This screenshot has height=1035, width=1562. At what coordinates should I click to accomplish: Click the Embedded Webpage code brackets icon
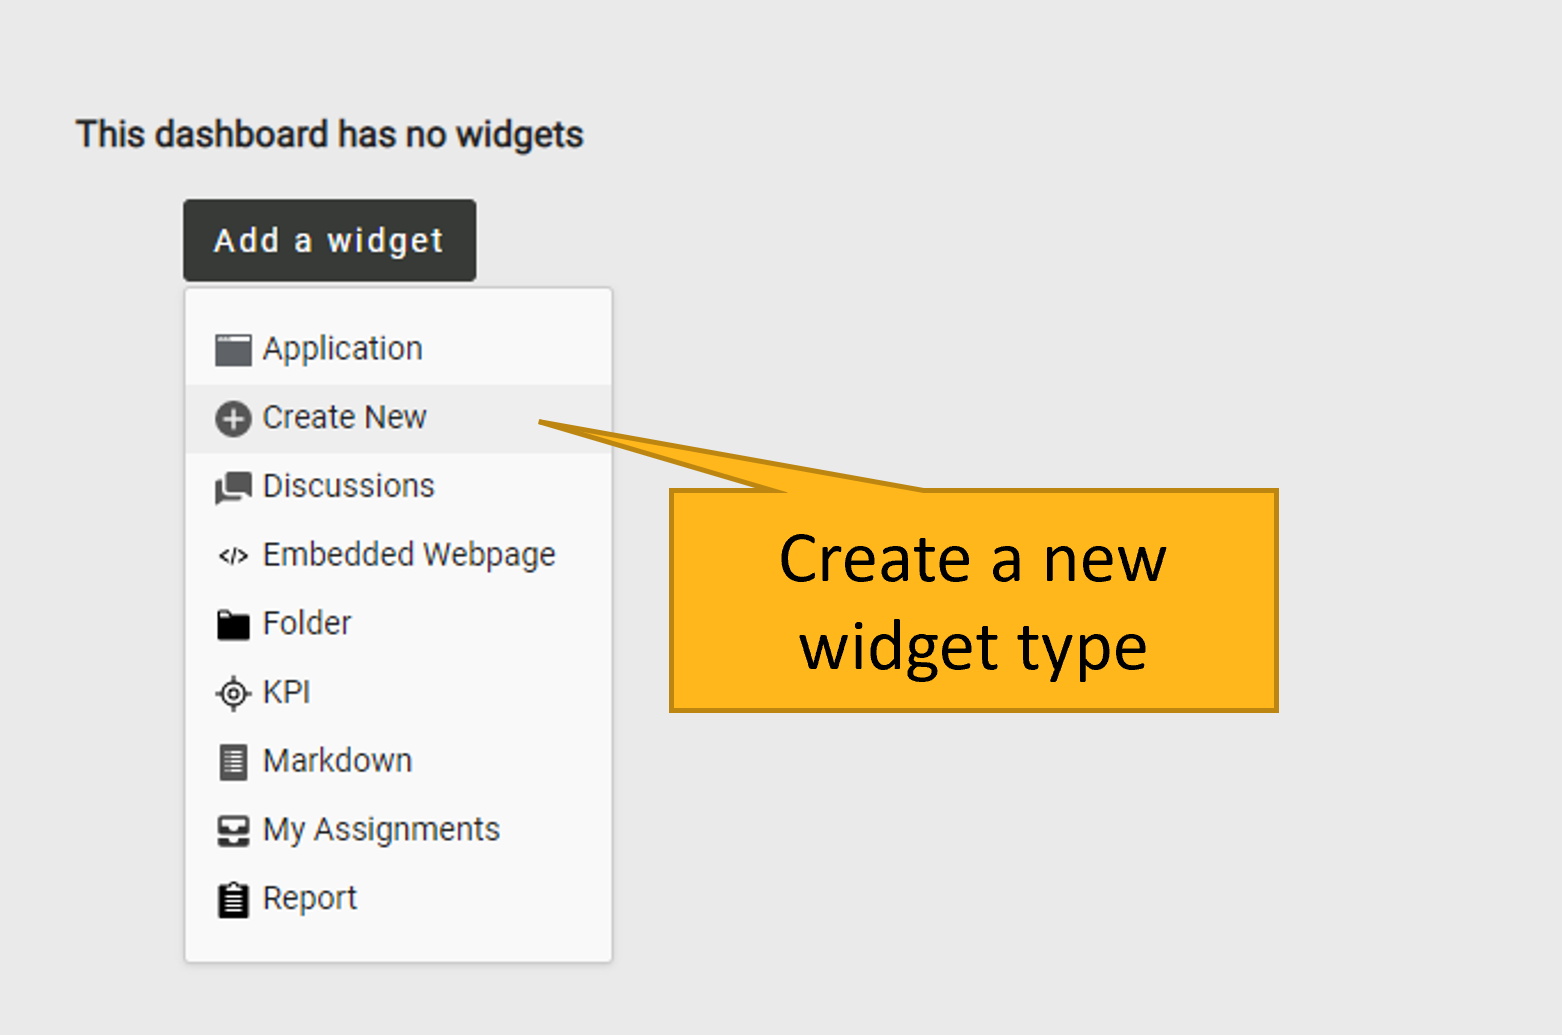[233, 556]
